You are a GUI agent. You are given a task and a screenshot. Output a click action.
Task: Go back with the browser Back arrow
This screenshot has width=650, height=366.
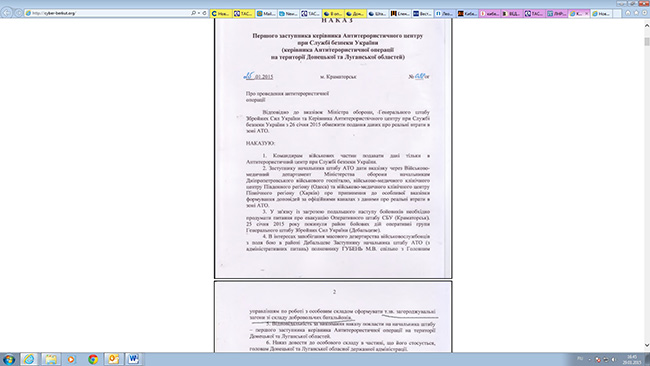(x=7, y=13)
